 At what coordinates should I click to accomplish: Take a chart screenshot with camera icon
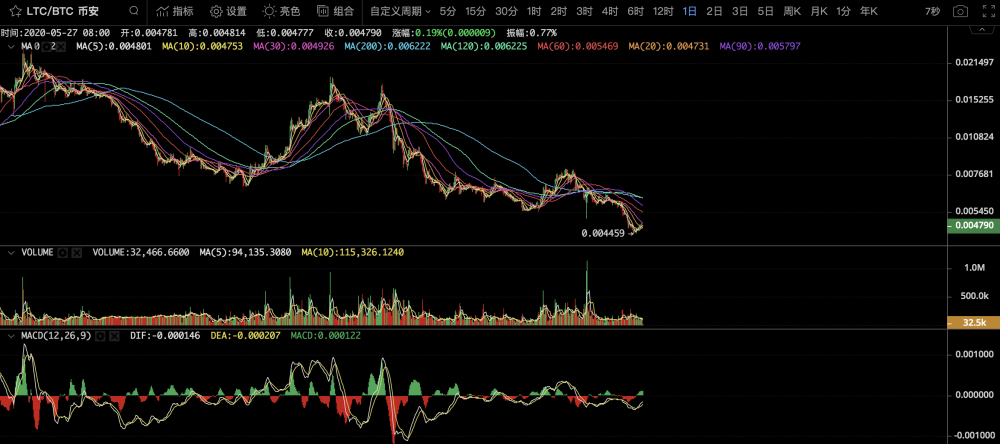click(960, 11)
